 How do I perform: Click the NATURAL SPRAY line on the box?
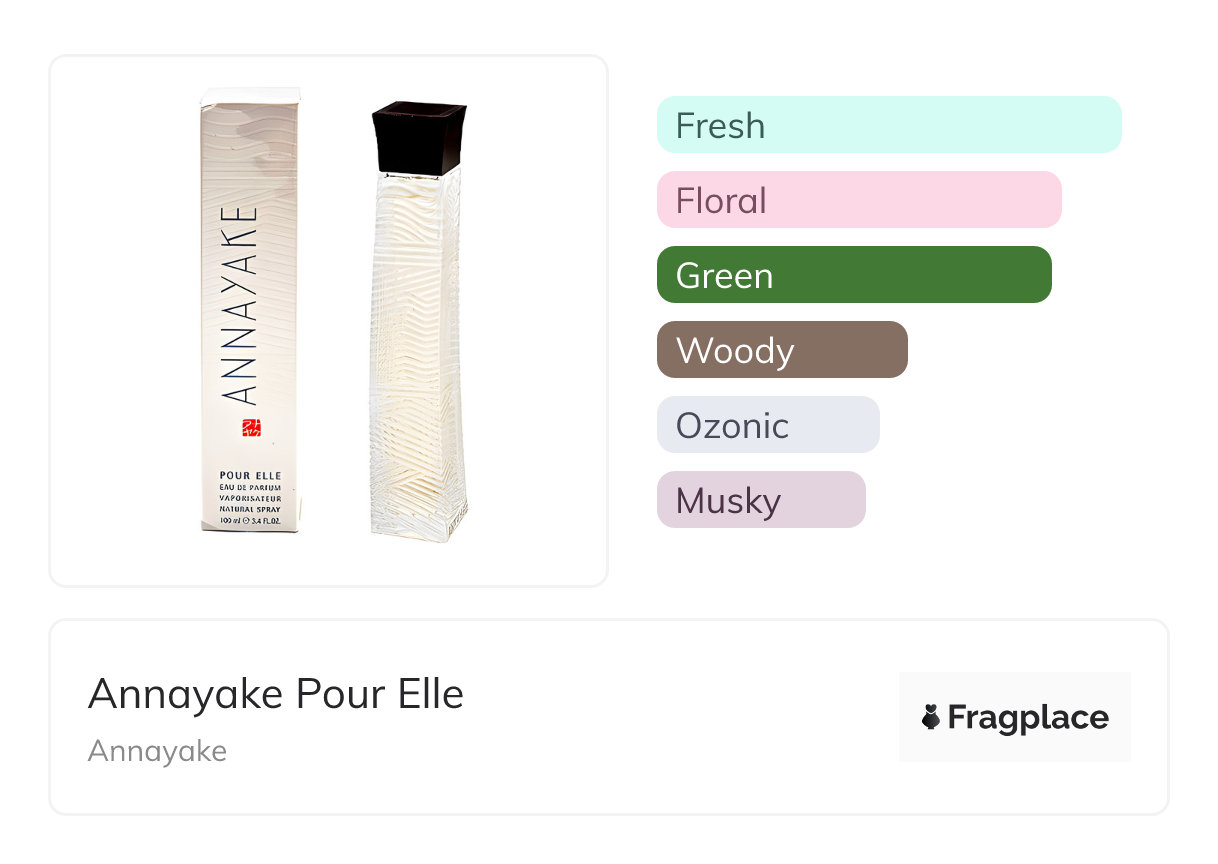click(250, 509)
